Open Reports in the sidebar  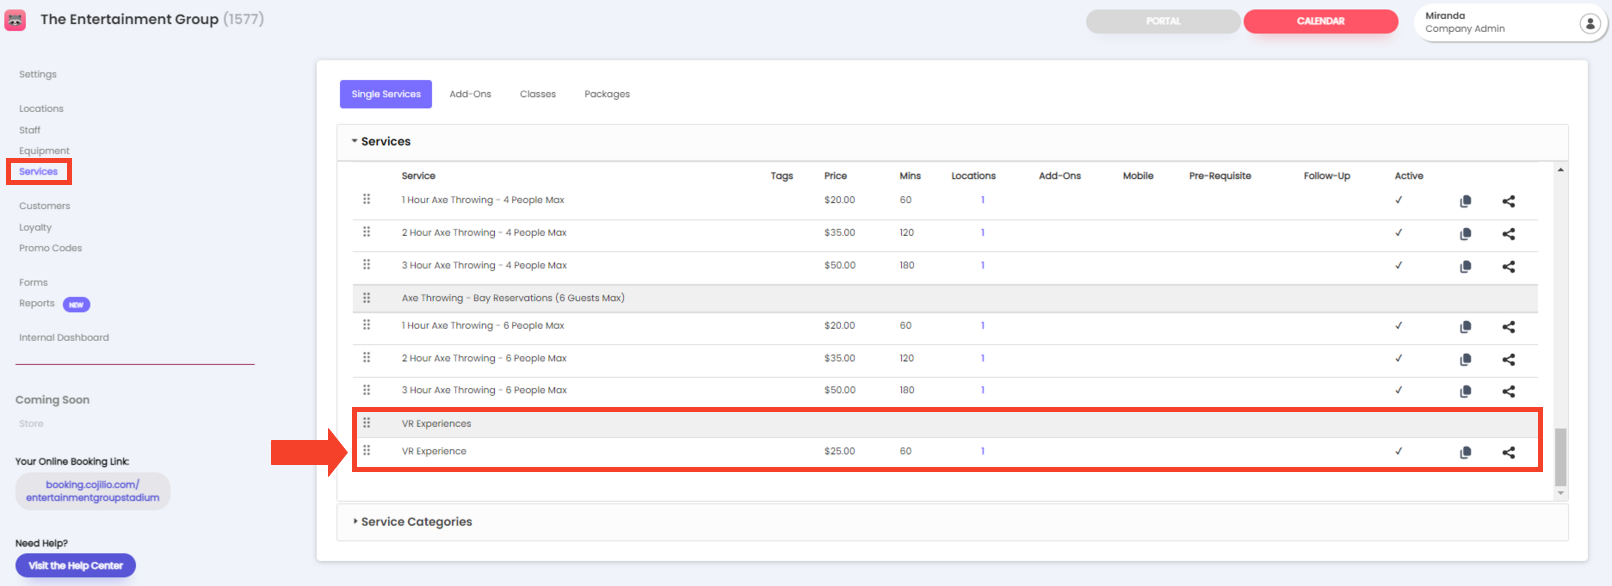pos(37,304)
